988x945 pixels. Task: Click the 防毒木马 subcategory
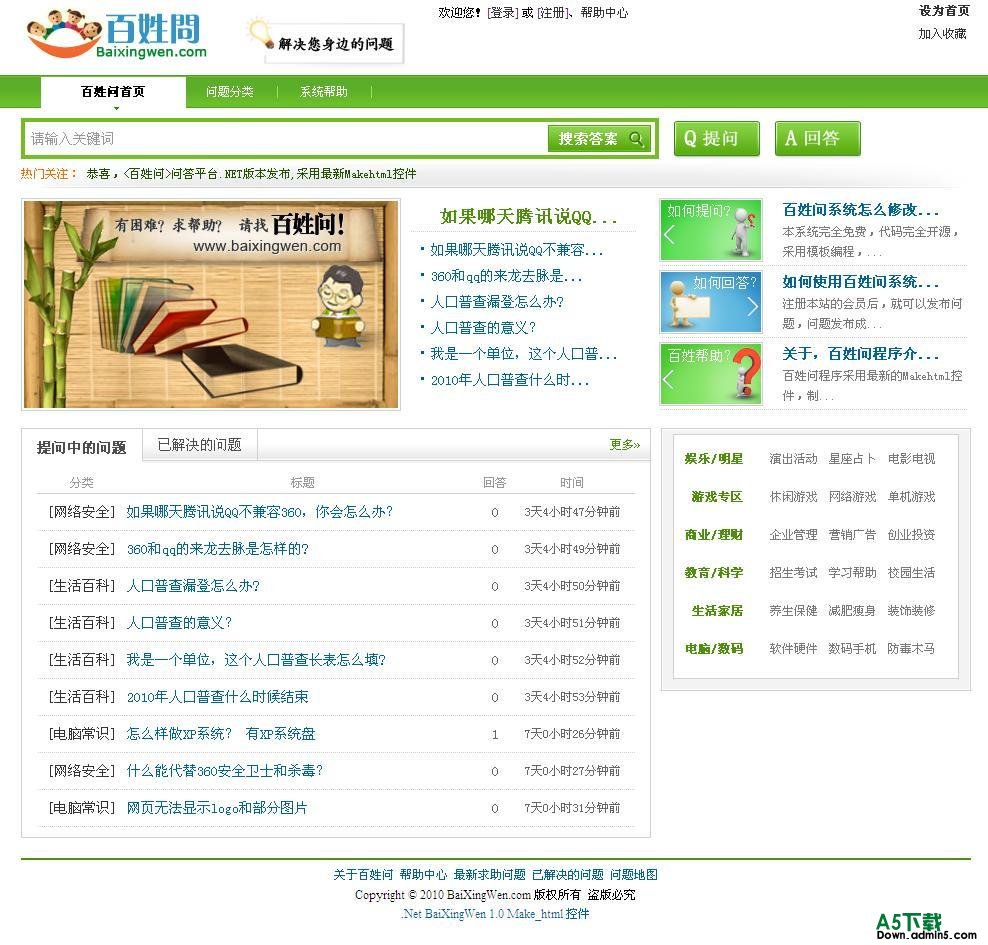click(x=911, y=648)
